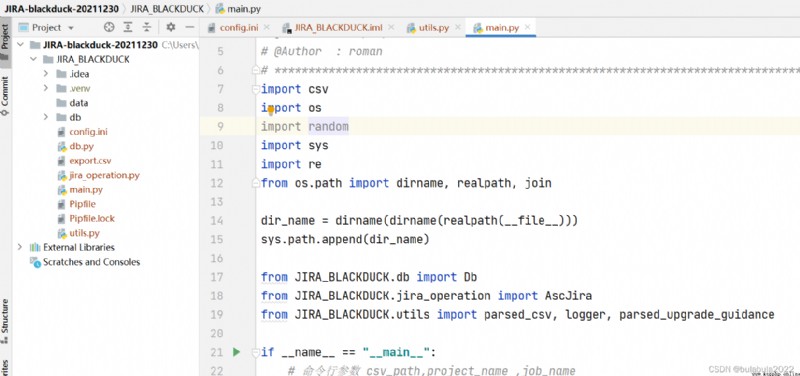Image resolution: width=800 pixels, height=376 pixels.
Task: Click main.py breadcrumb in navigation bar
Action: pos(237,9)
